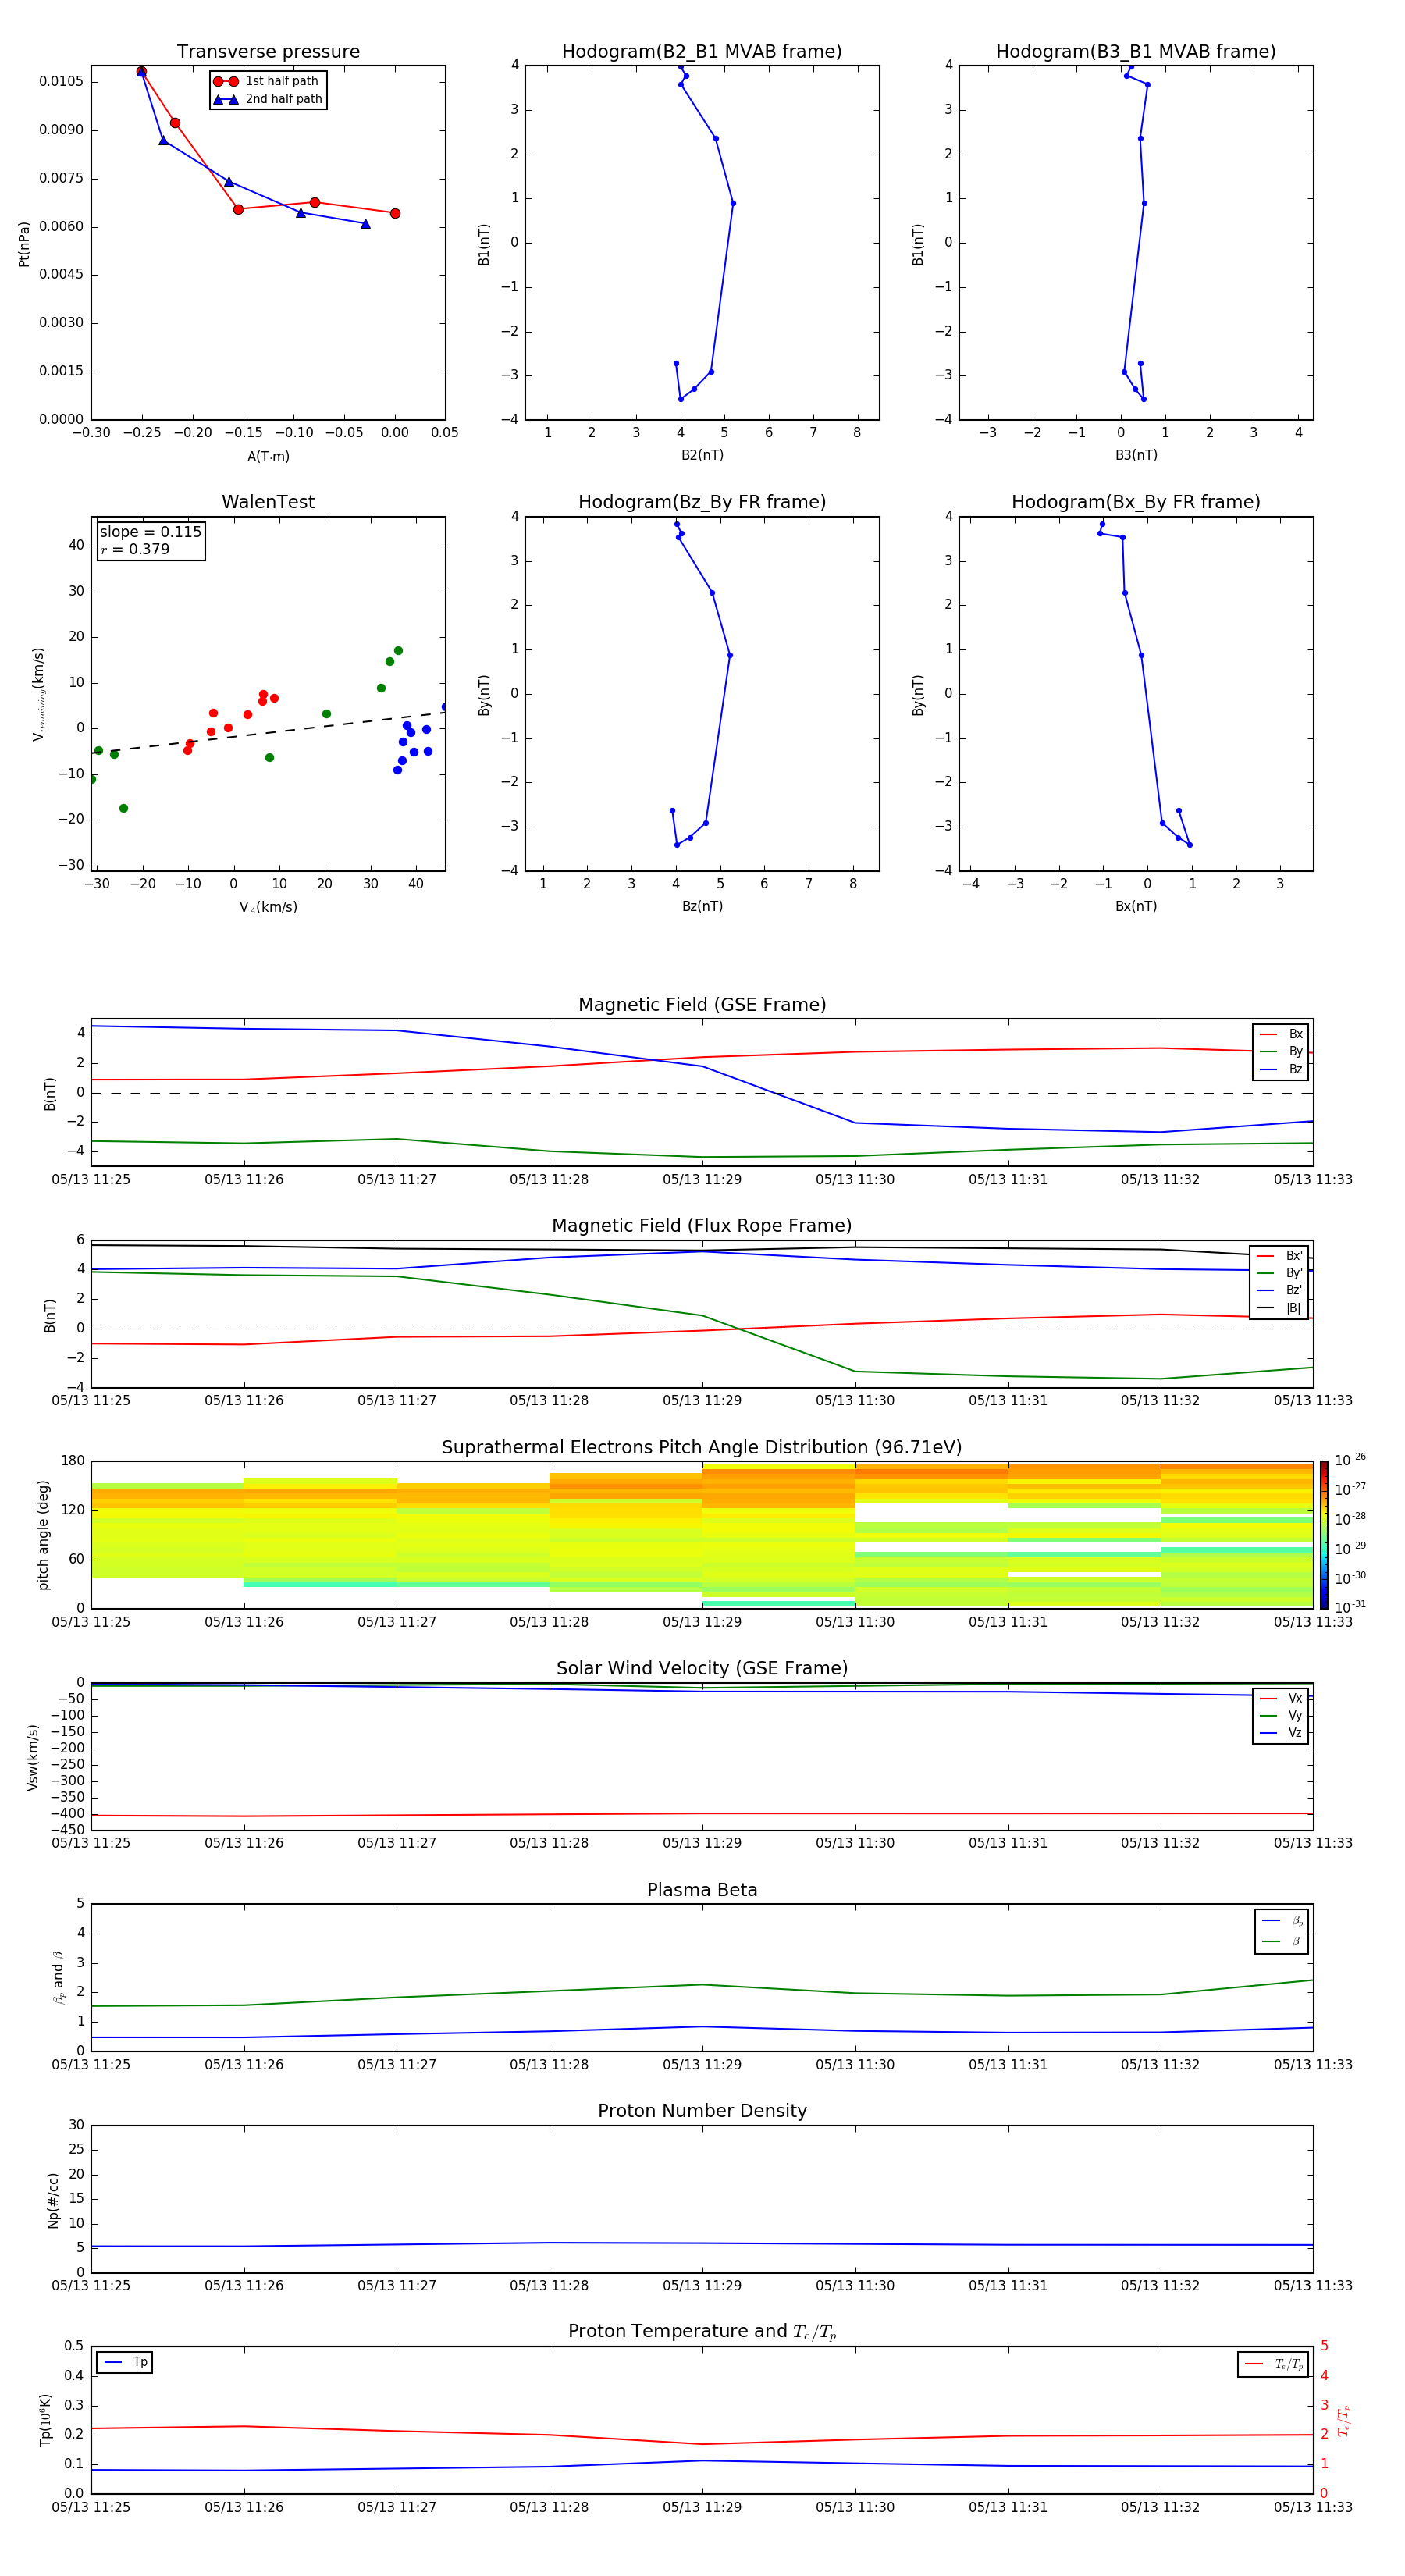Click "Bz'" in flux rope legend
This screenshot has width=1405, height=2576.
[1280, 1290]
